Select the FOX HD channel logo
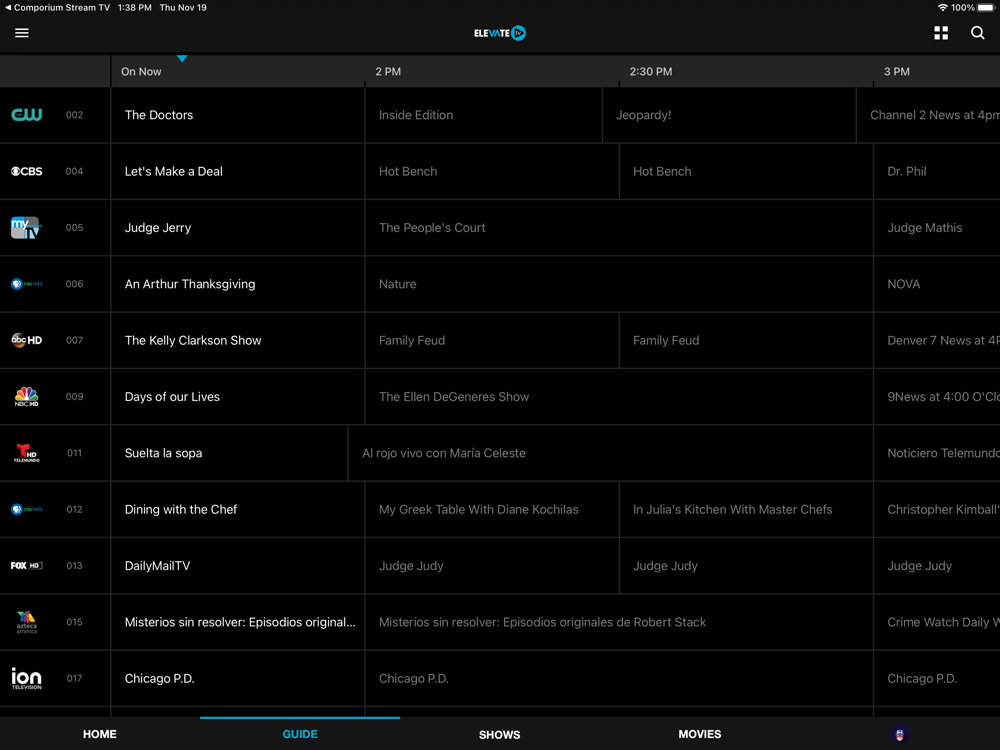Viewport: 1000px width, 750px height. [27, 566]
